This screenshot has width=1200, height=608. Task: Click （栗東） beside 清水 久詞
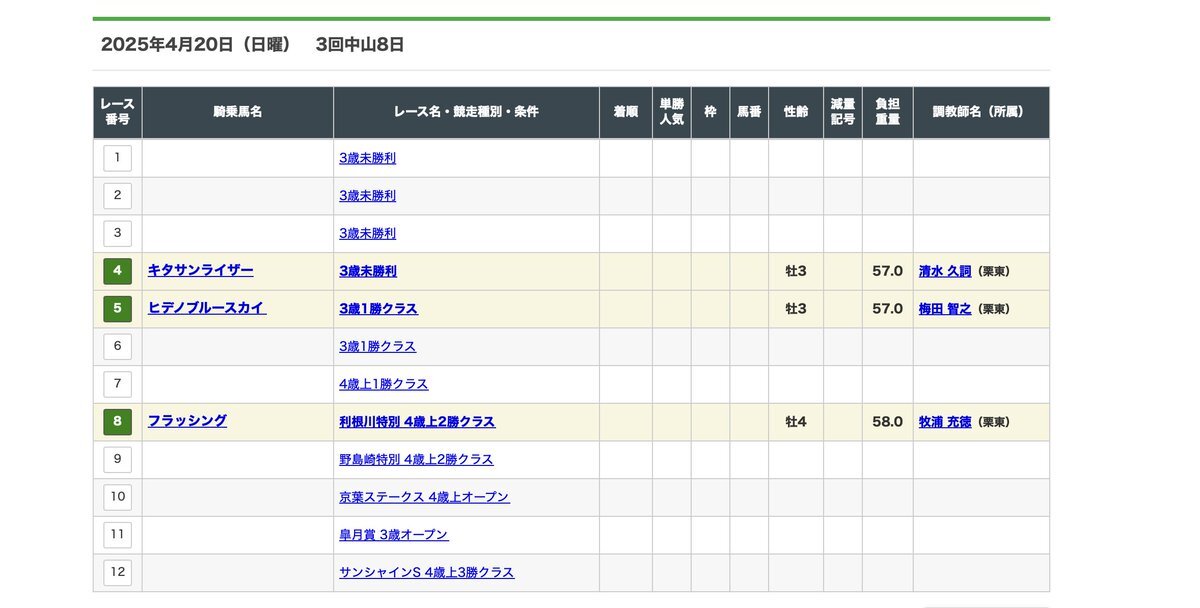click(x=993, y=272)
